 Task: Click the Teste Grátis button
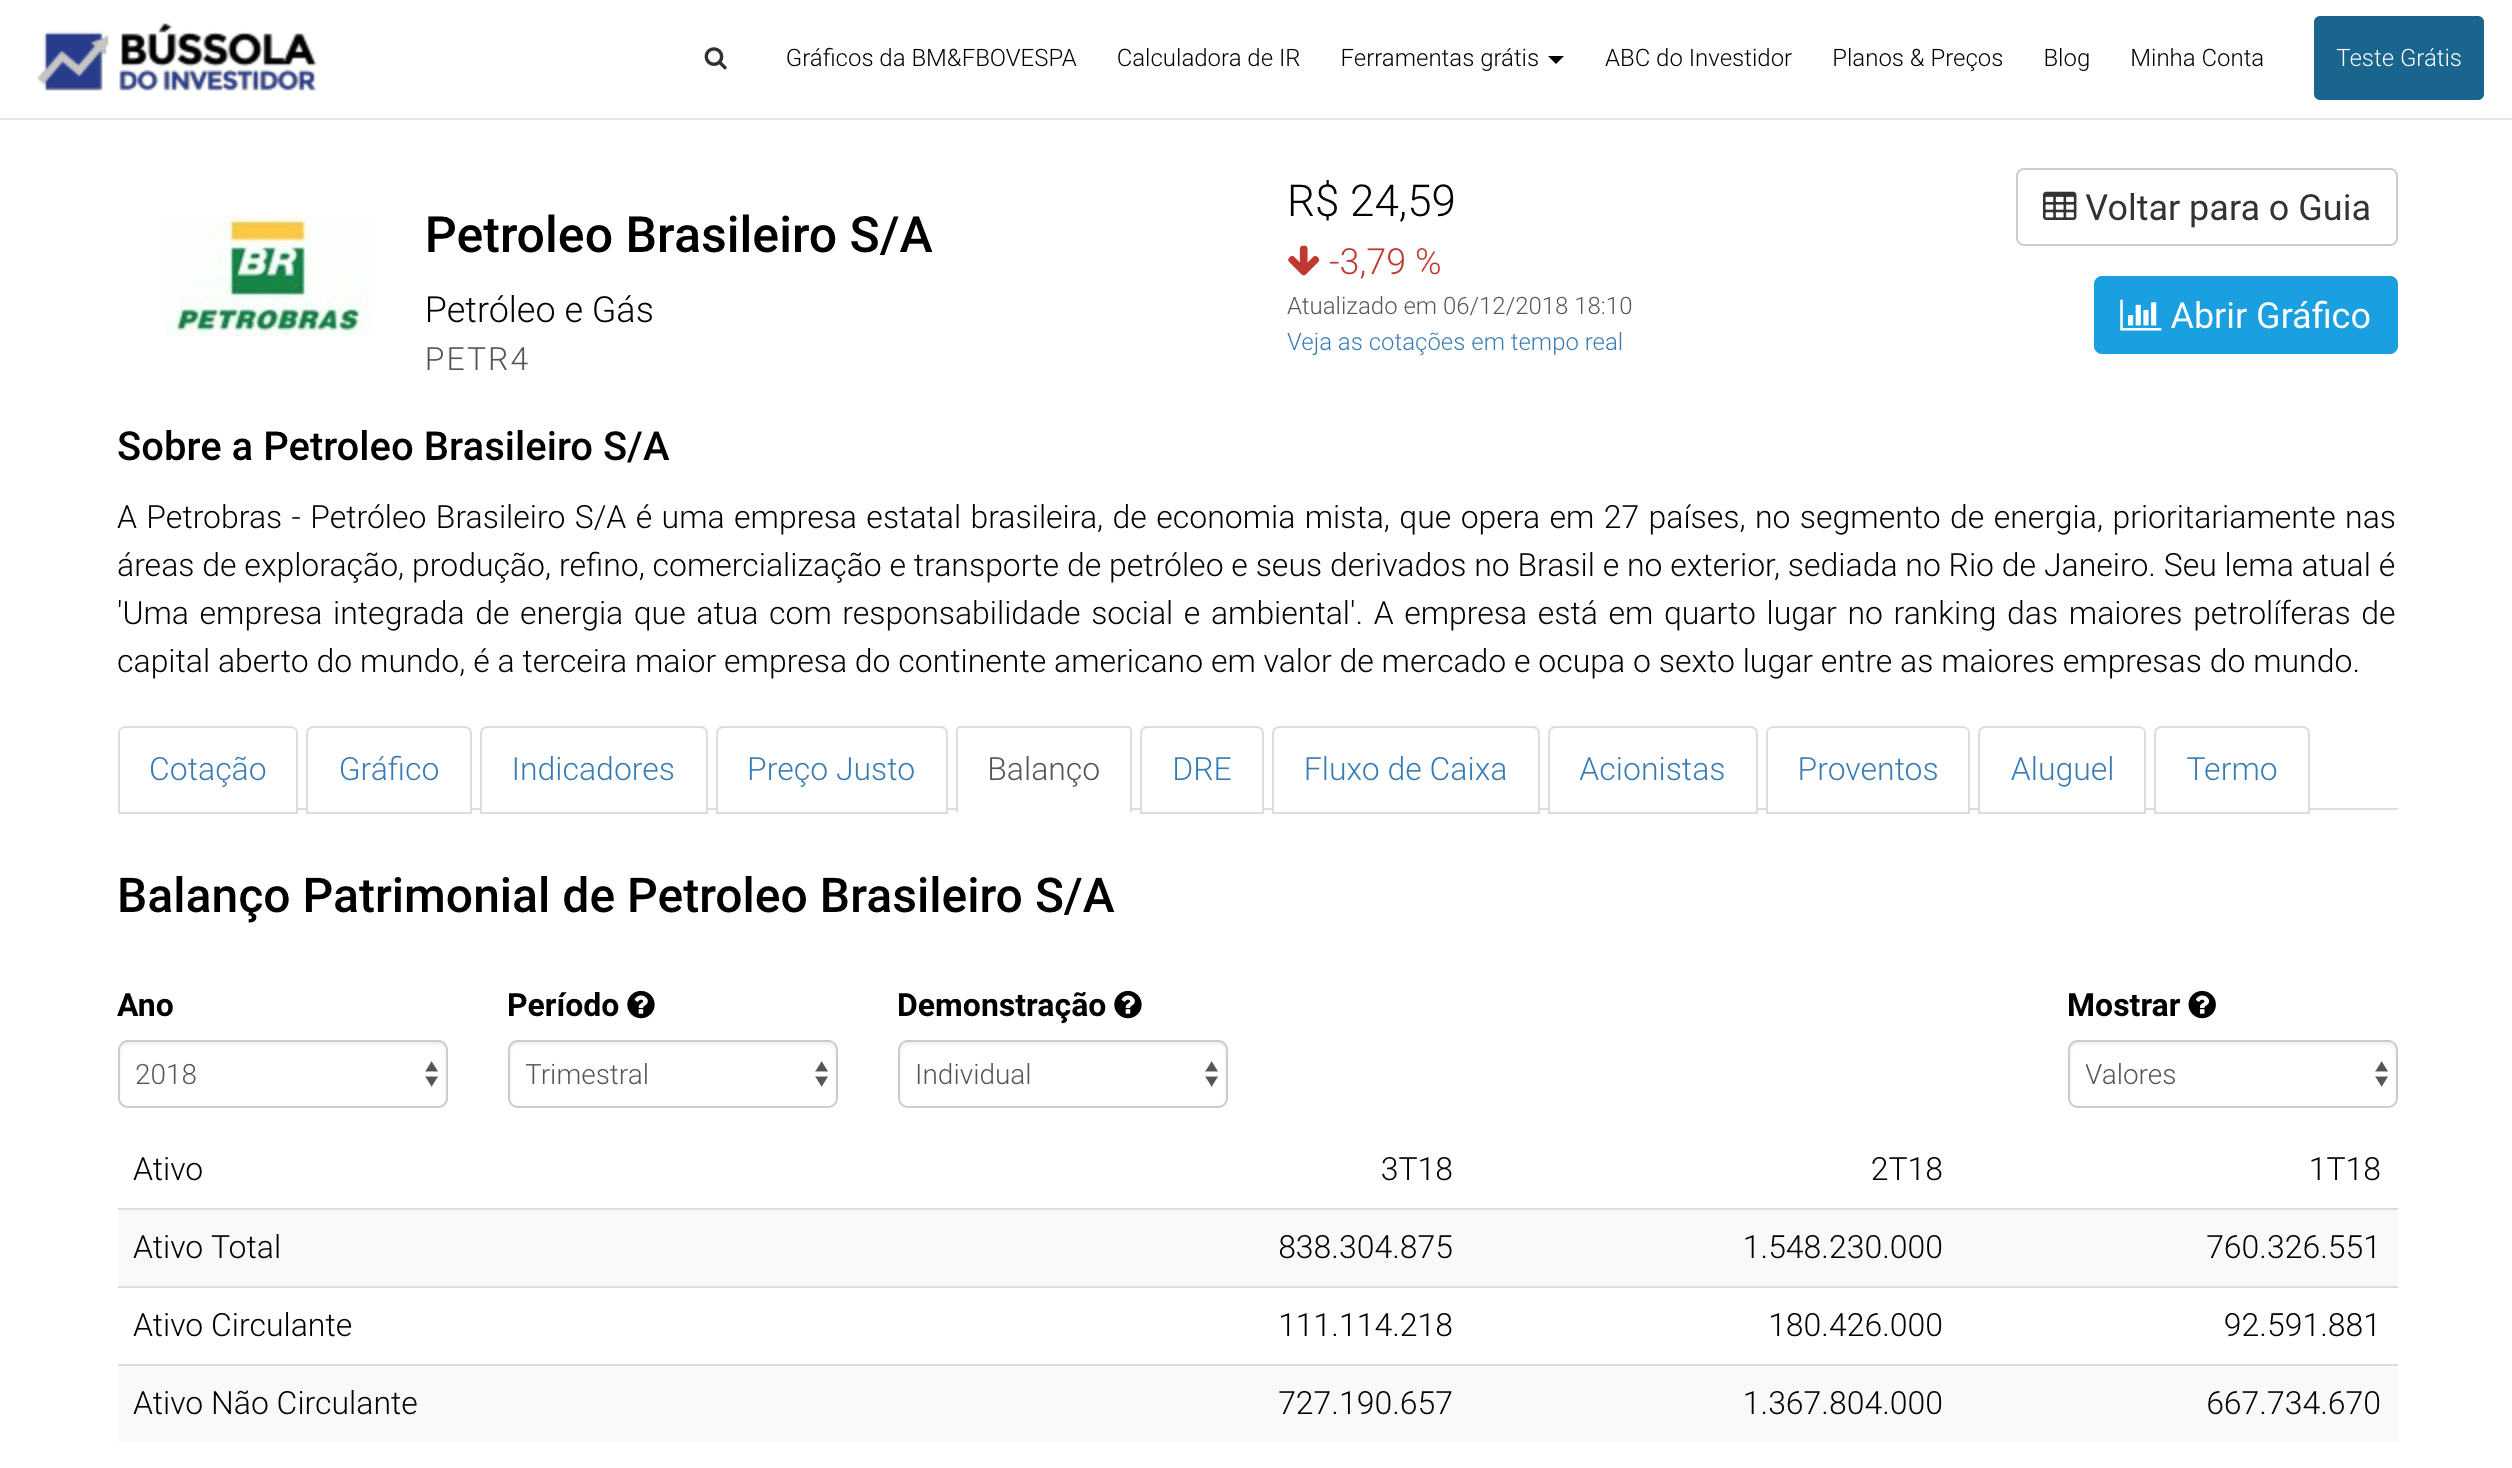[2398, 58]
